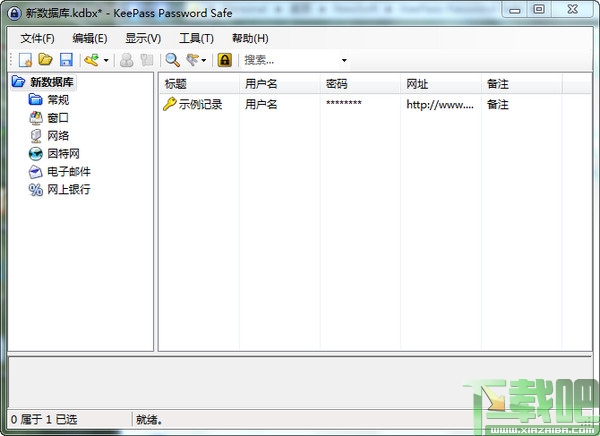
Task: Click the 电子邮件 envelope icon
Action: point(36,171)
